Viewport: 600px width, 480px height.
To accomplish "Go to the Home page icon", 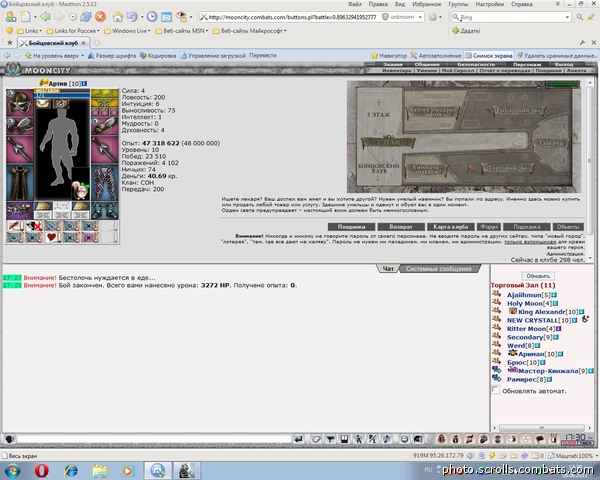I will 118,17.
